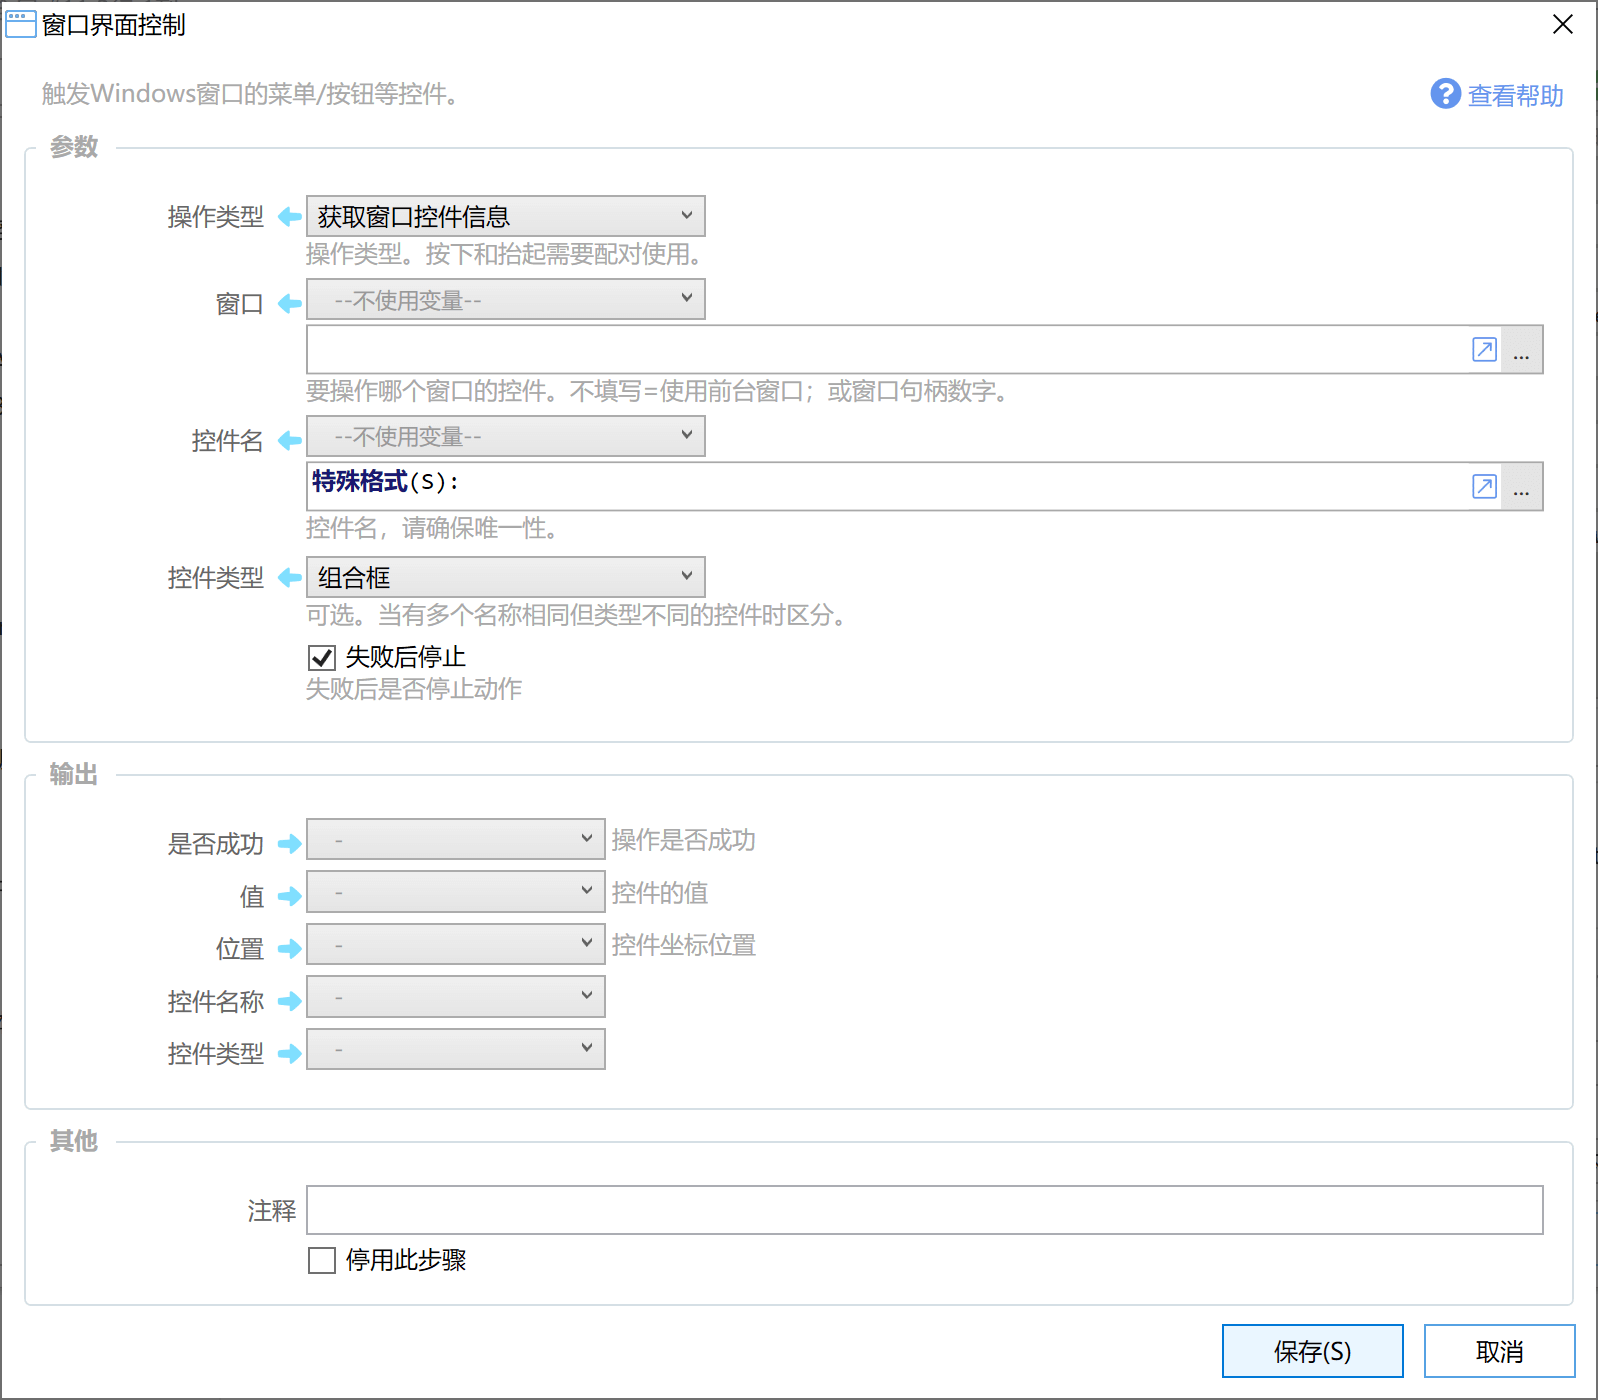Click the blue arrow next to 控件名
1598x1400 pixels.
pyautogui.click(x=289, y=440)
